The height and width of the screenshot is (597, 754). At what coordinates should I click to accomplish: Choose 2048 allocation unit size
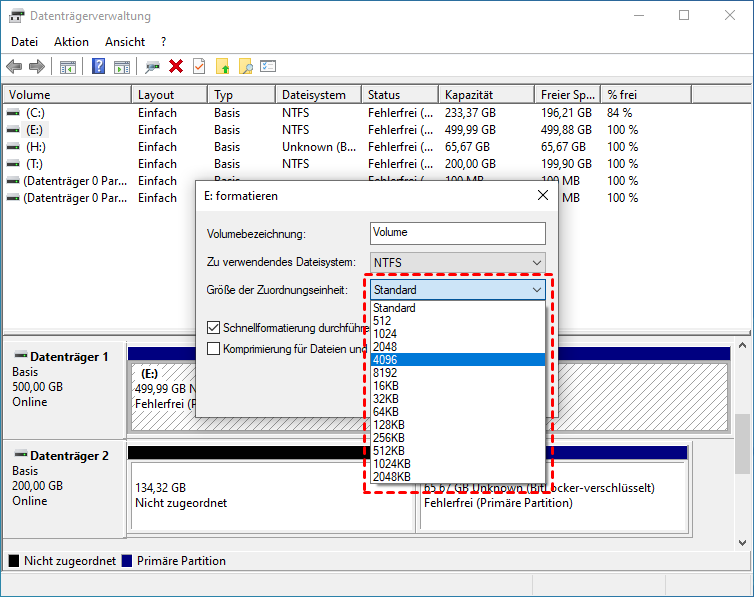(458, 347)
